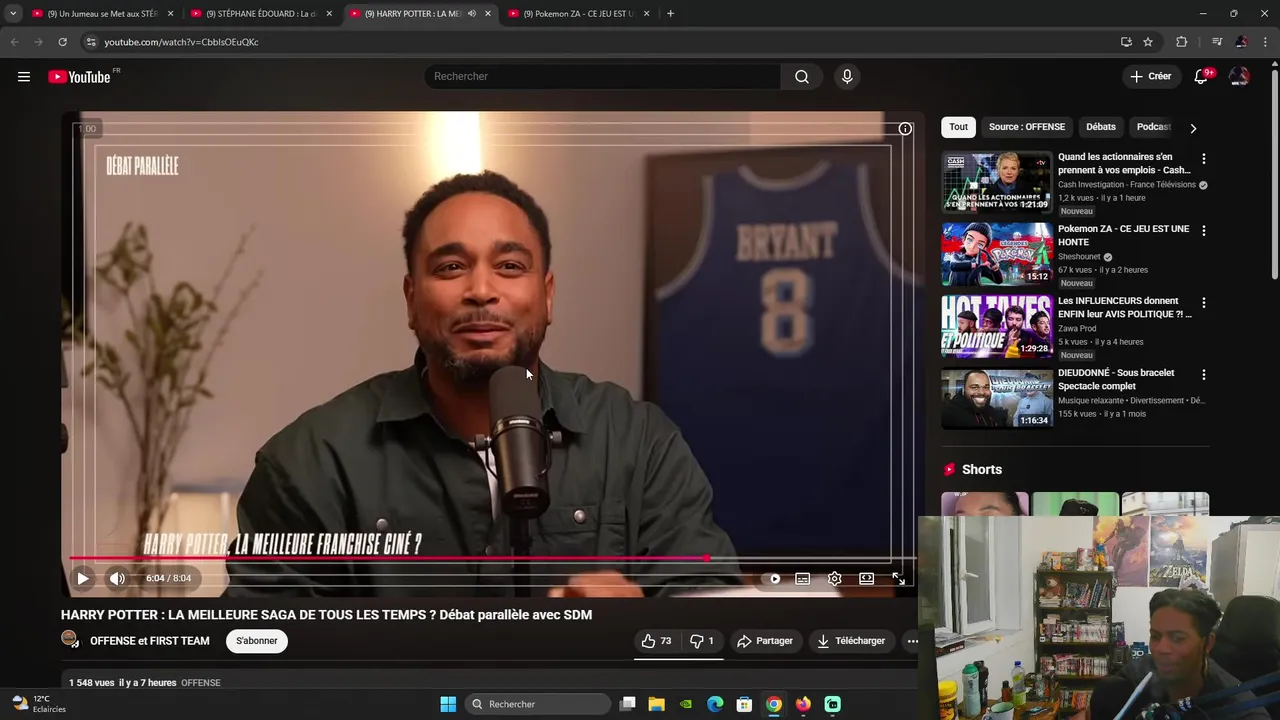Image resolution: width=1280 pixels, height=720 pixels.
Task: Click the Créer button
Action: point(1150,77)
